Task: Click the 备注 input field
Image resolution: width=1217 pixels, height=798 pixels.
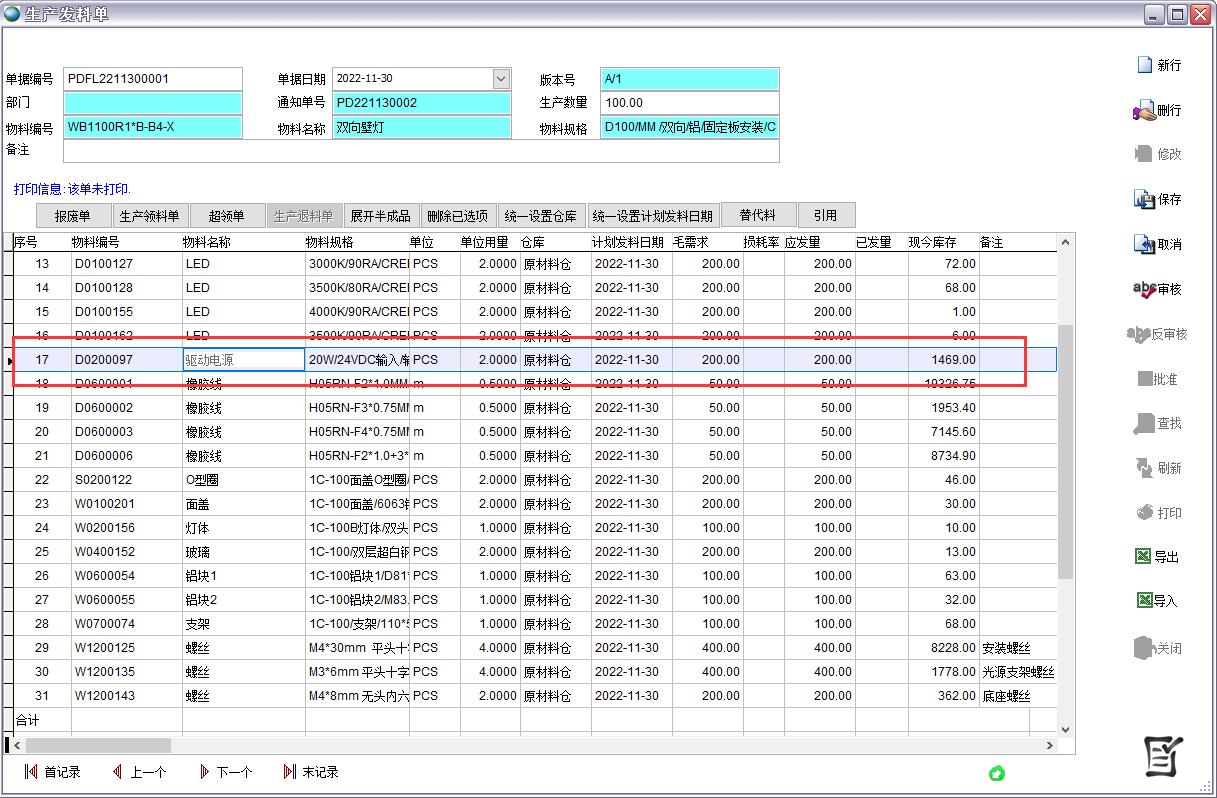Action: 420,151
